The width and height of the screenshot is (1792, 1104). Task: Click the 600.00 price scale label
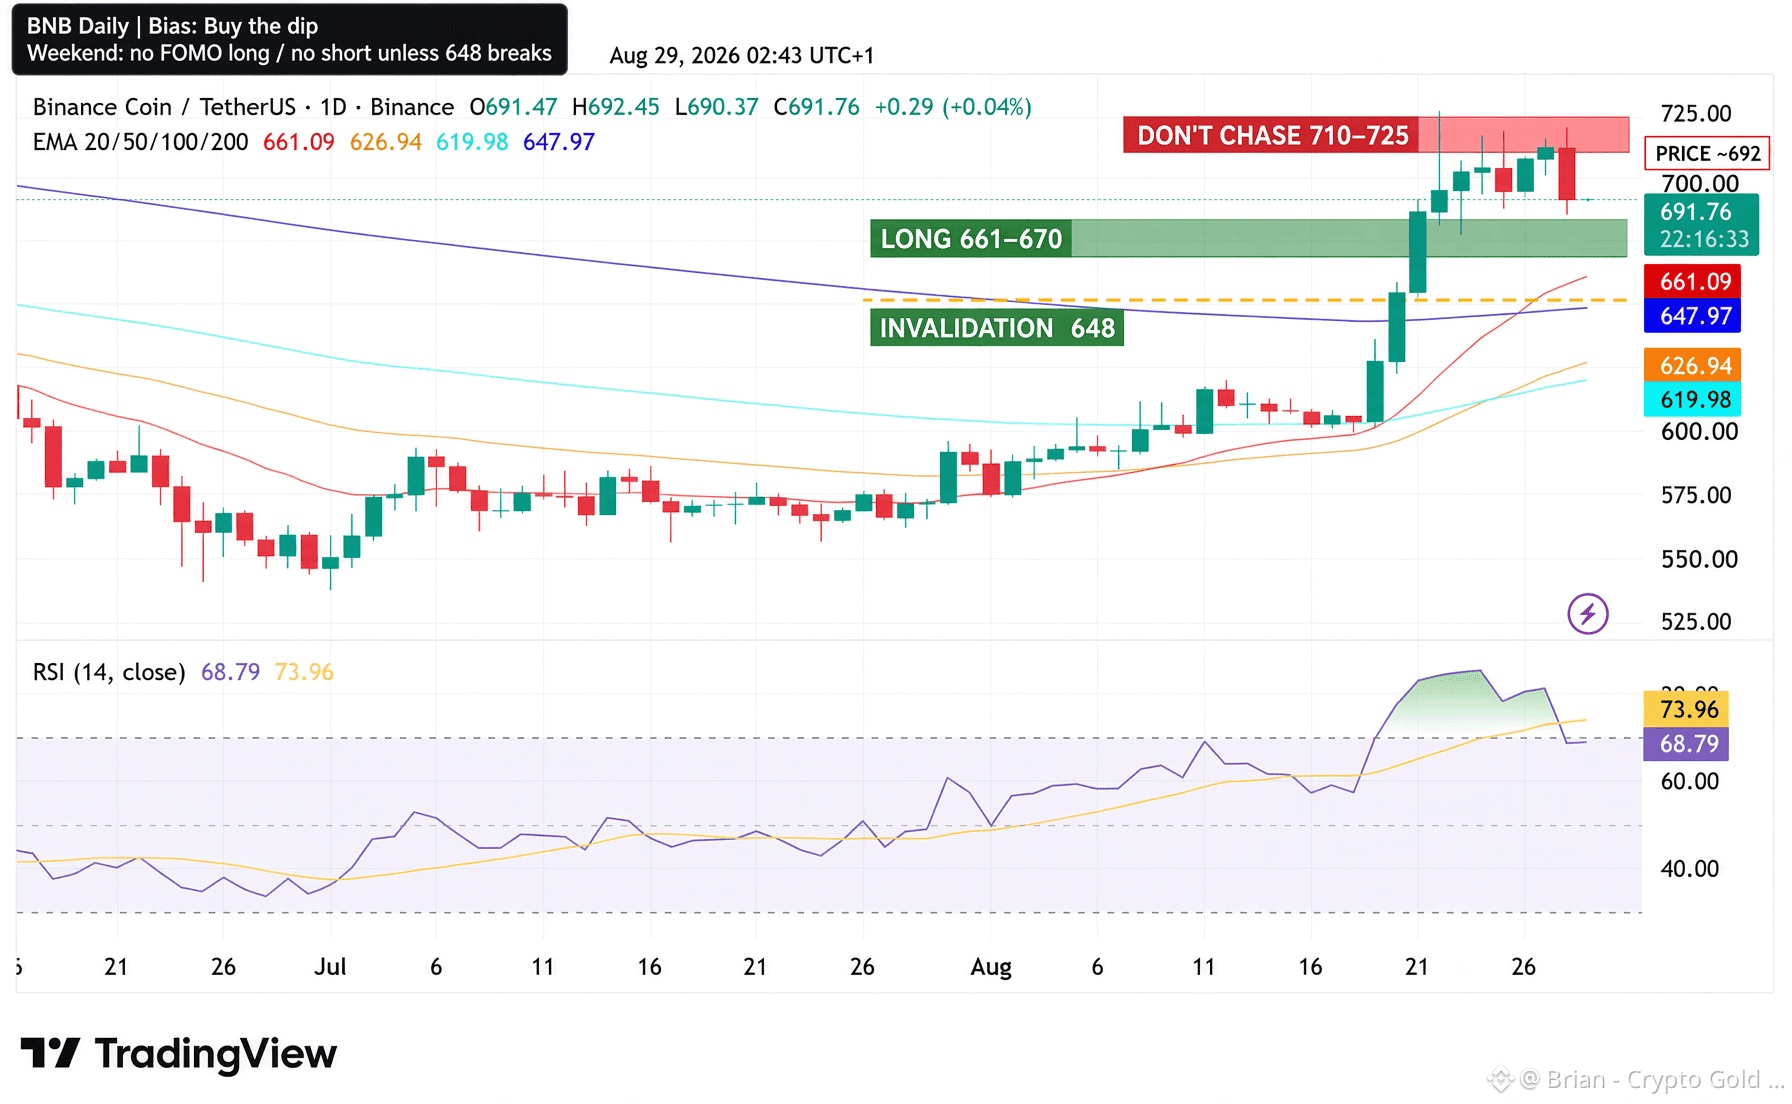pos(1700,431)
